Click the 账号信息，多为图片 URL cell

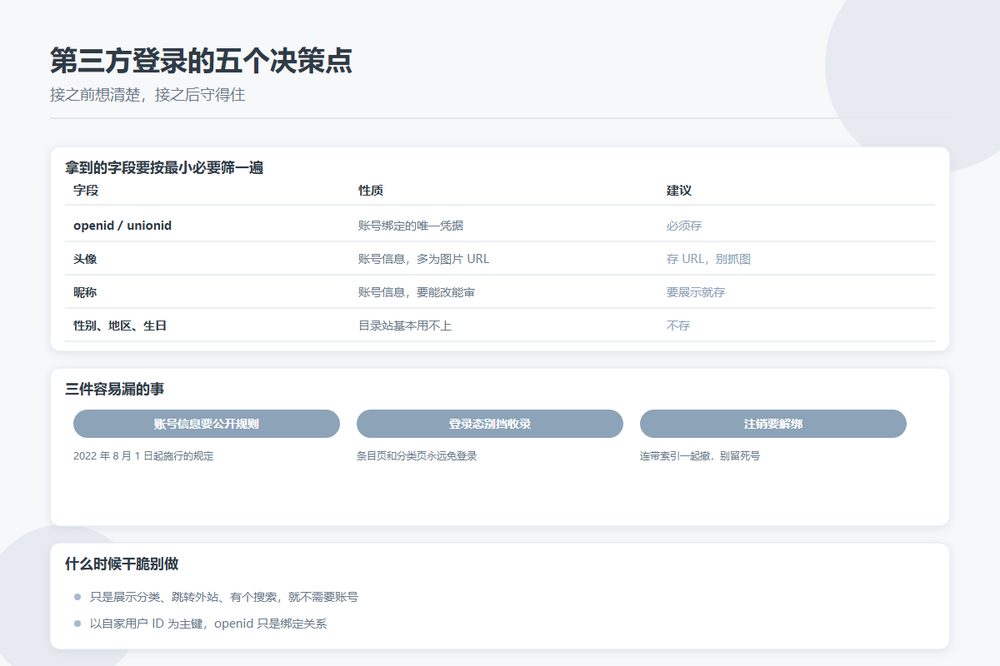pos(423,258)
